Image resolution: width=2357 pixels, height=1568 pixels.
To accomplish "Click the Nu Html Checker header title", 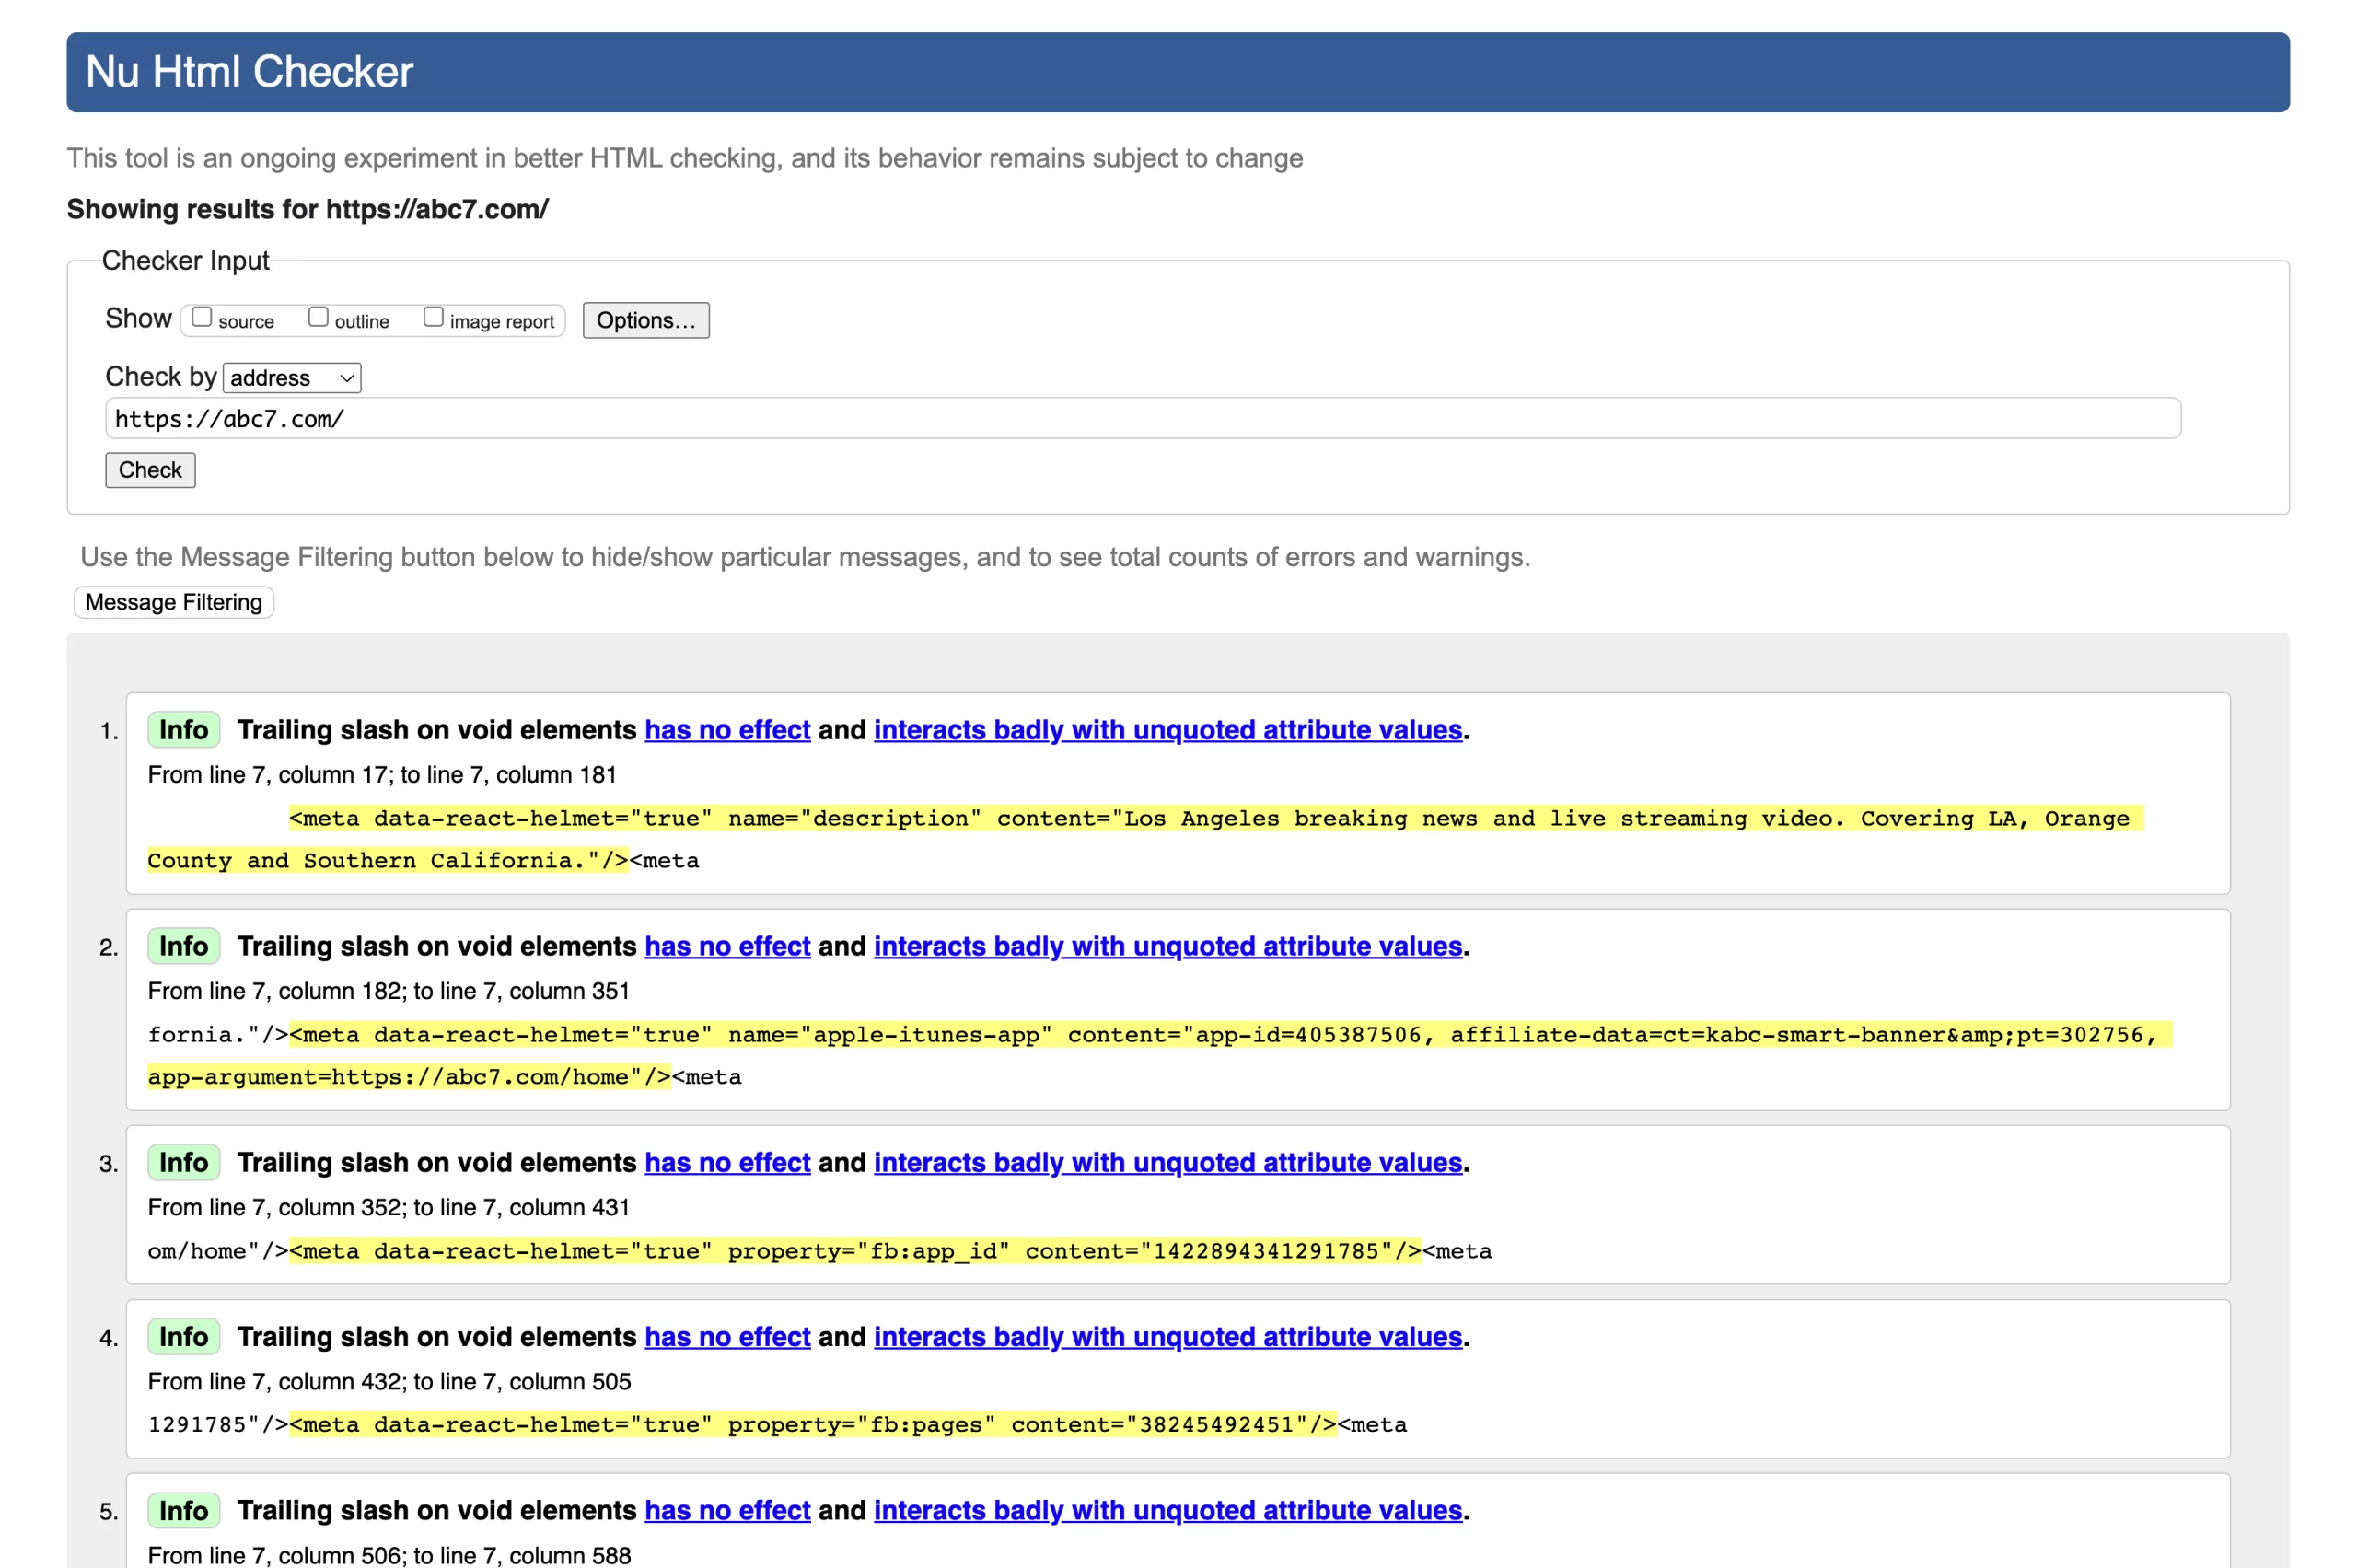I will coord(249,72).
